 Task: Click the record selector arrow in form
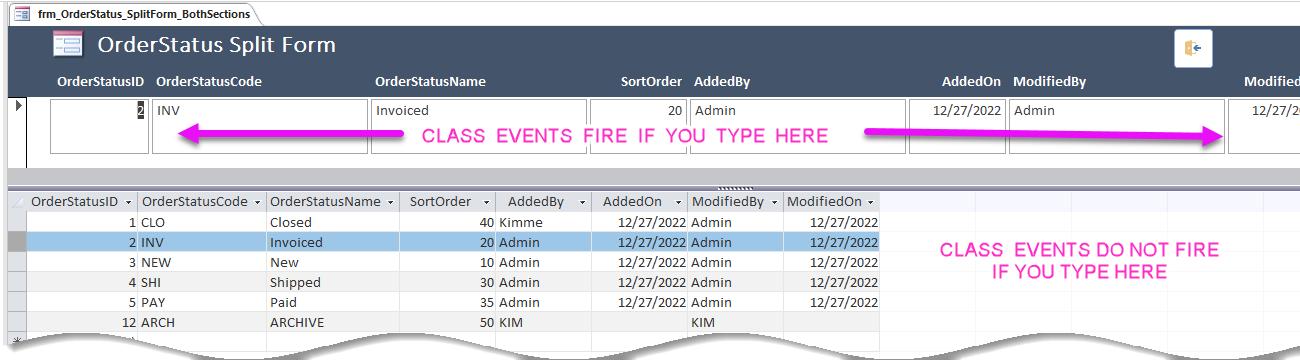click(x=18, y=104)
